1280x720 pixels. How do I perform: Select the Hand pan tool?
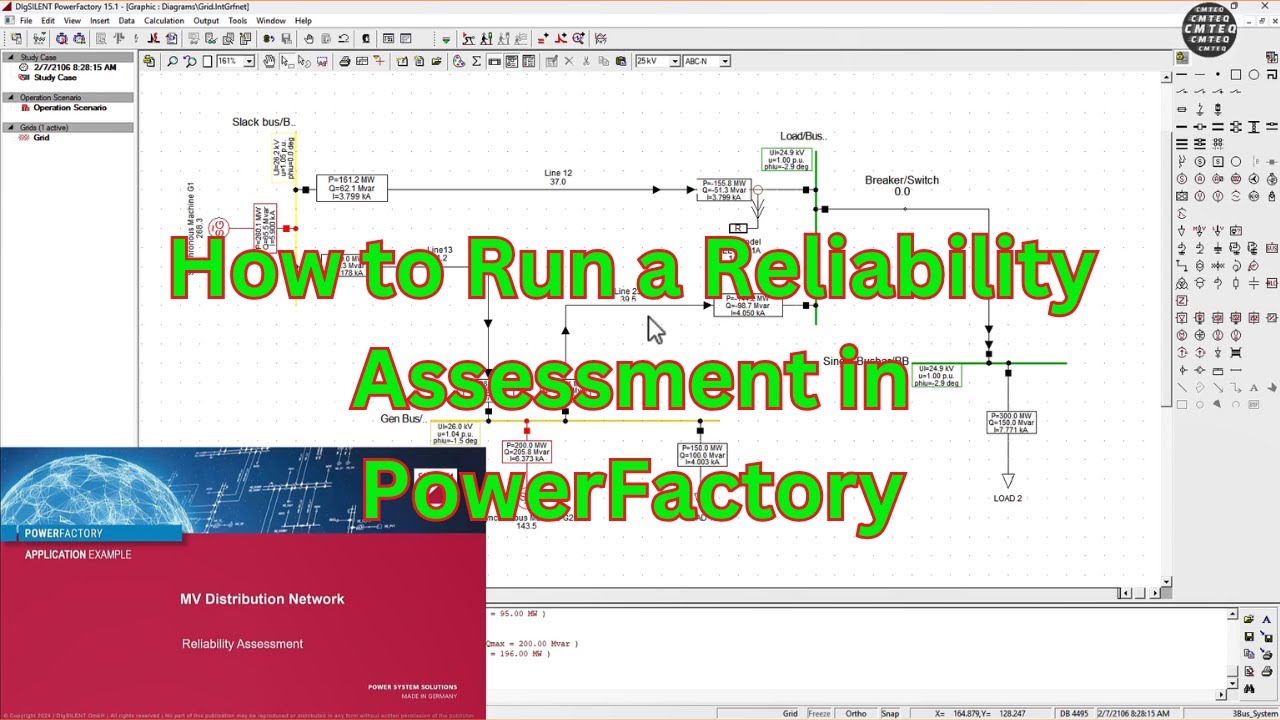point(269,61)
